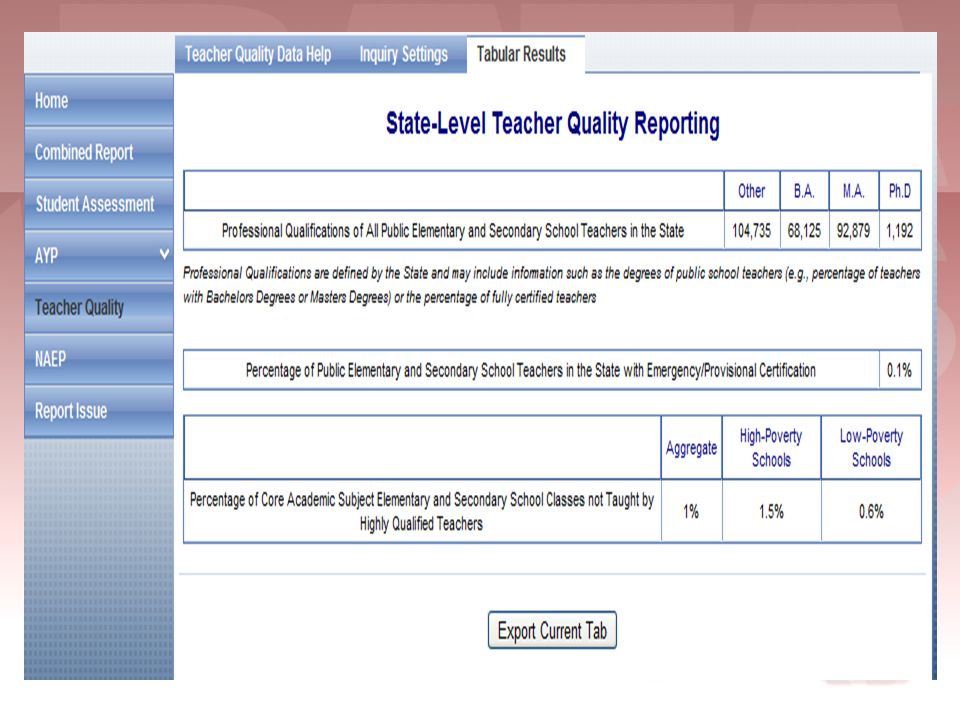Select the 92,879 cell value
Viewport: 960px width, 720px height.
coord(853,231)
